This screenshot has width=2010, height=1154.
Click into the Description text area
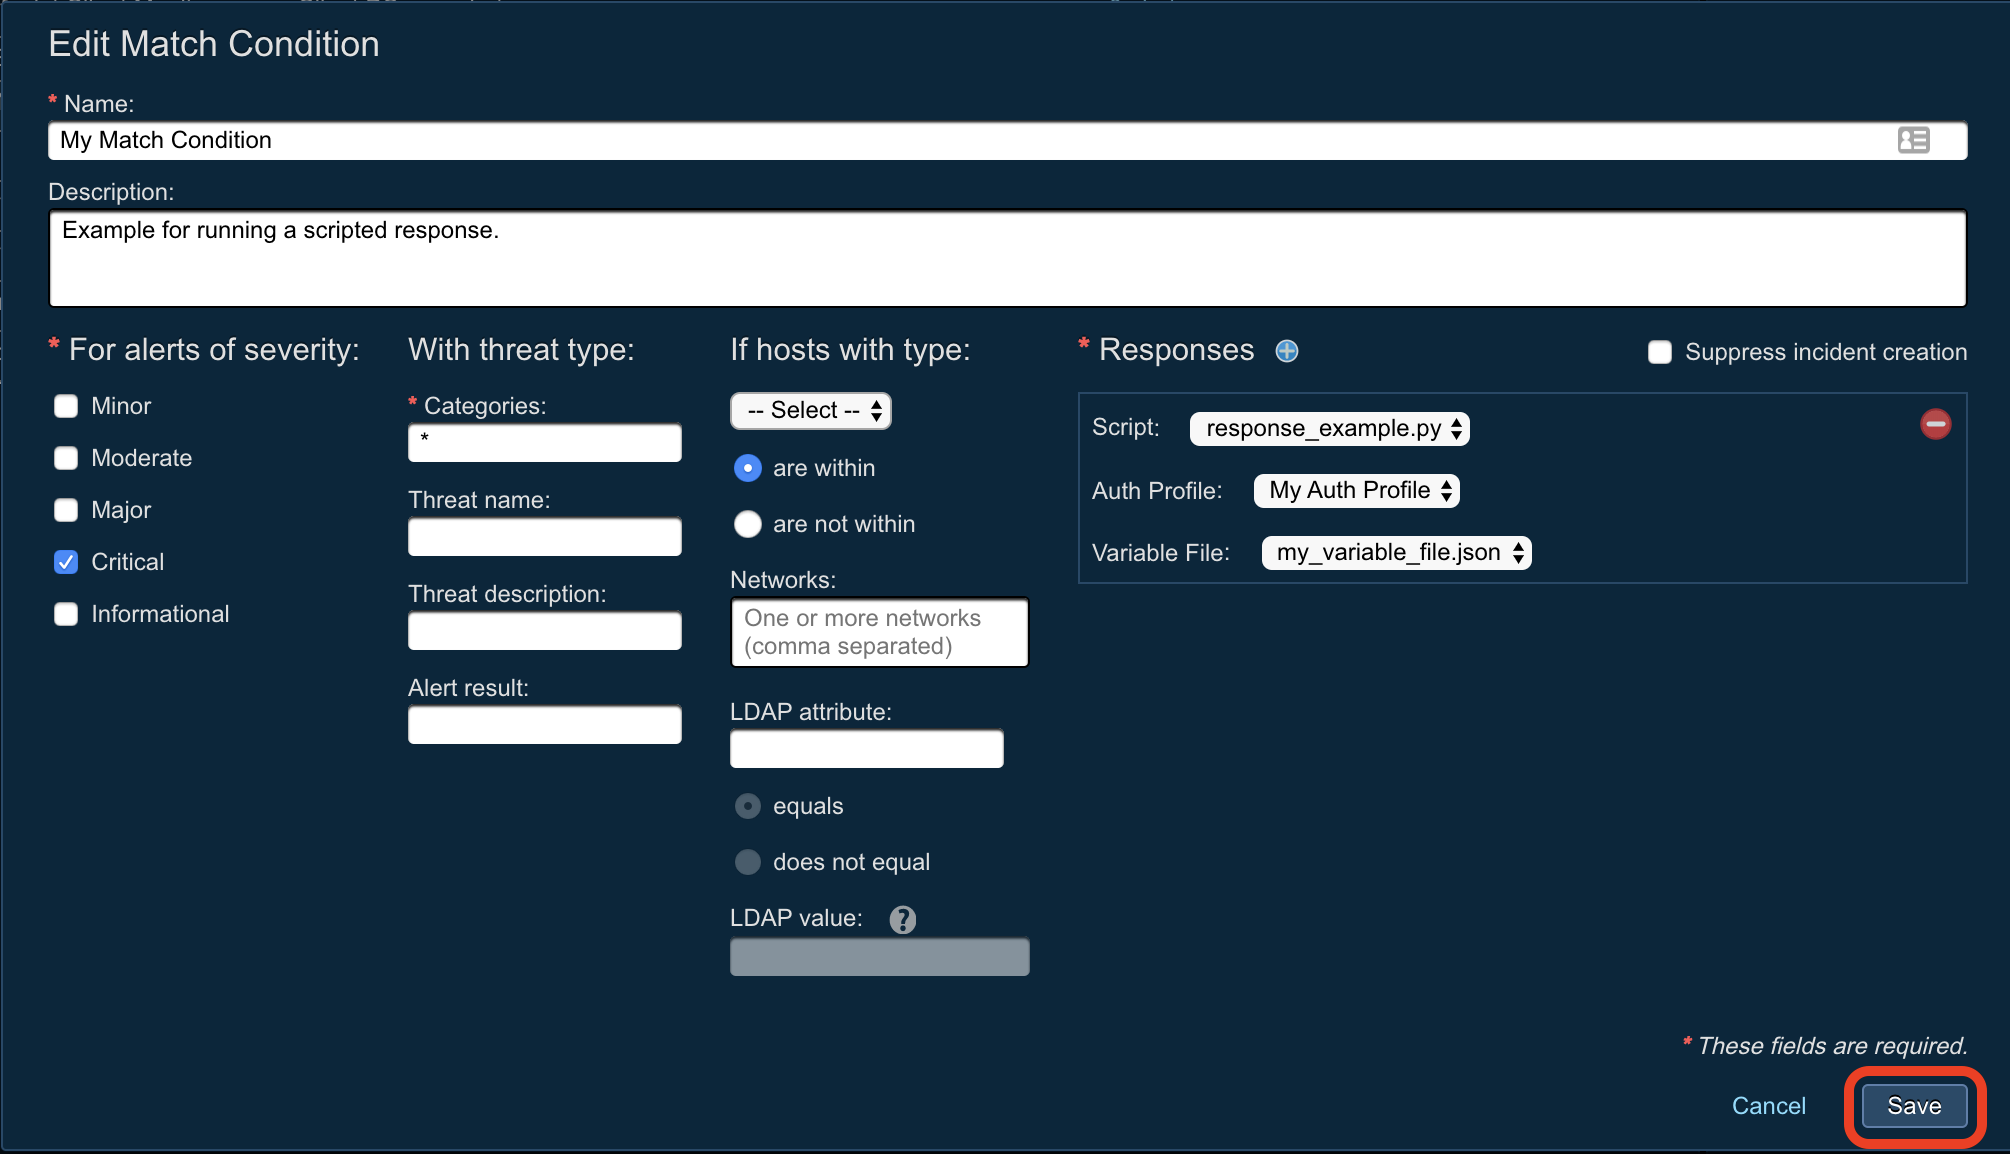[x=1007, y=258]
